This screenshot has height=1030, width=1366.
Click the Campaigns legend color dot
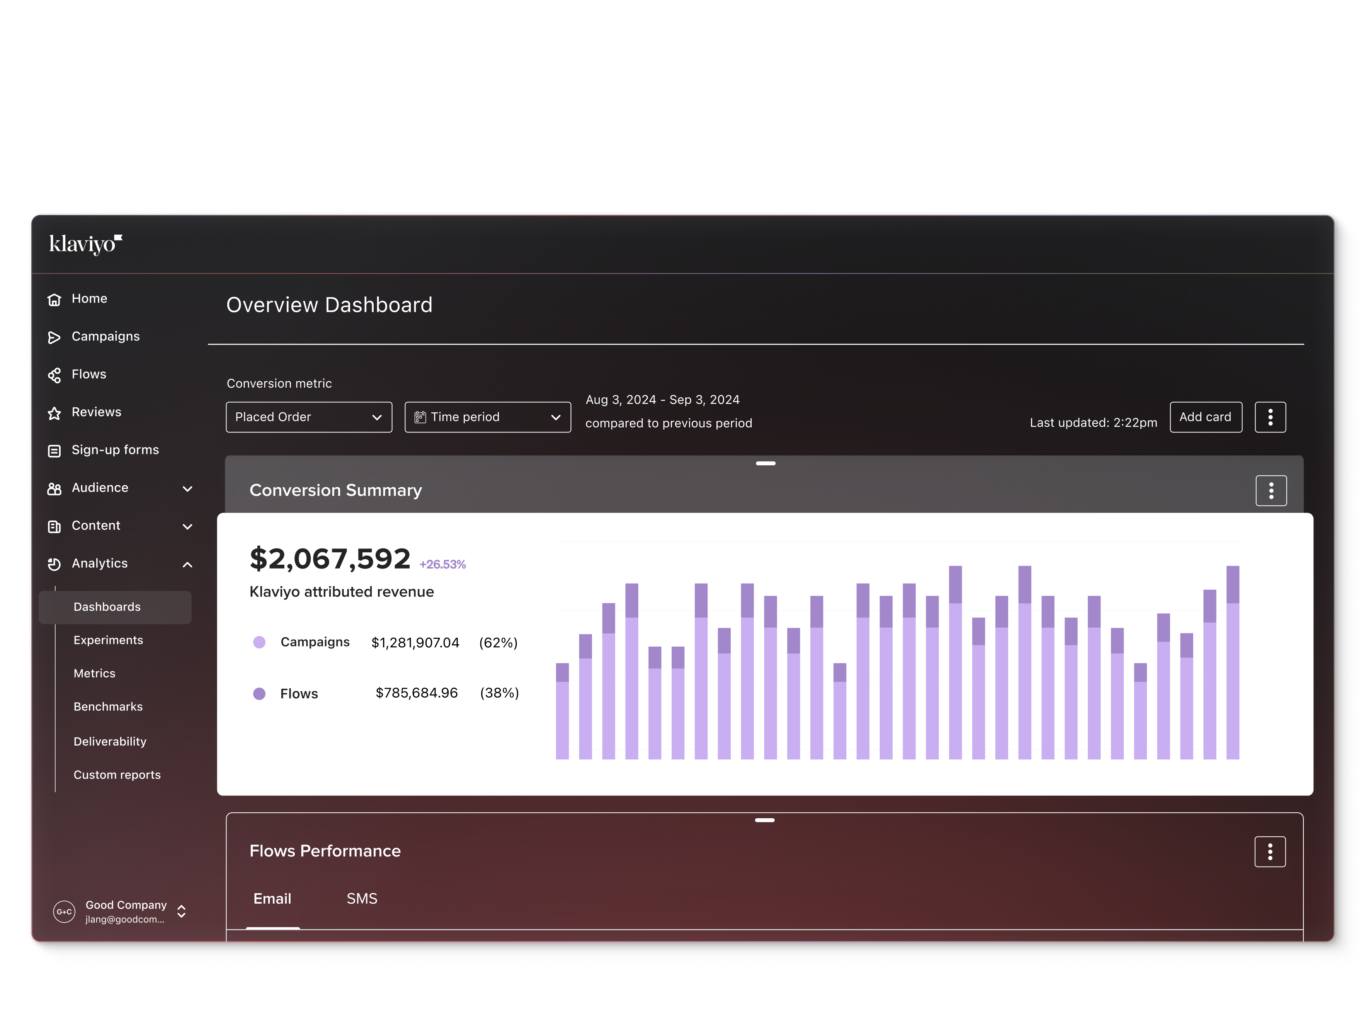pos(259,642)
